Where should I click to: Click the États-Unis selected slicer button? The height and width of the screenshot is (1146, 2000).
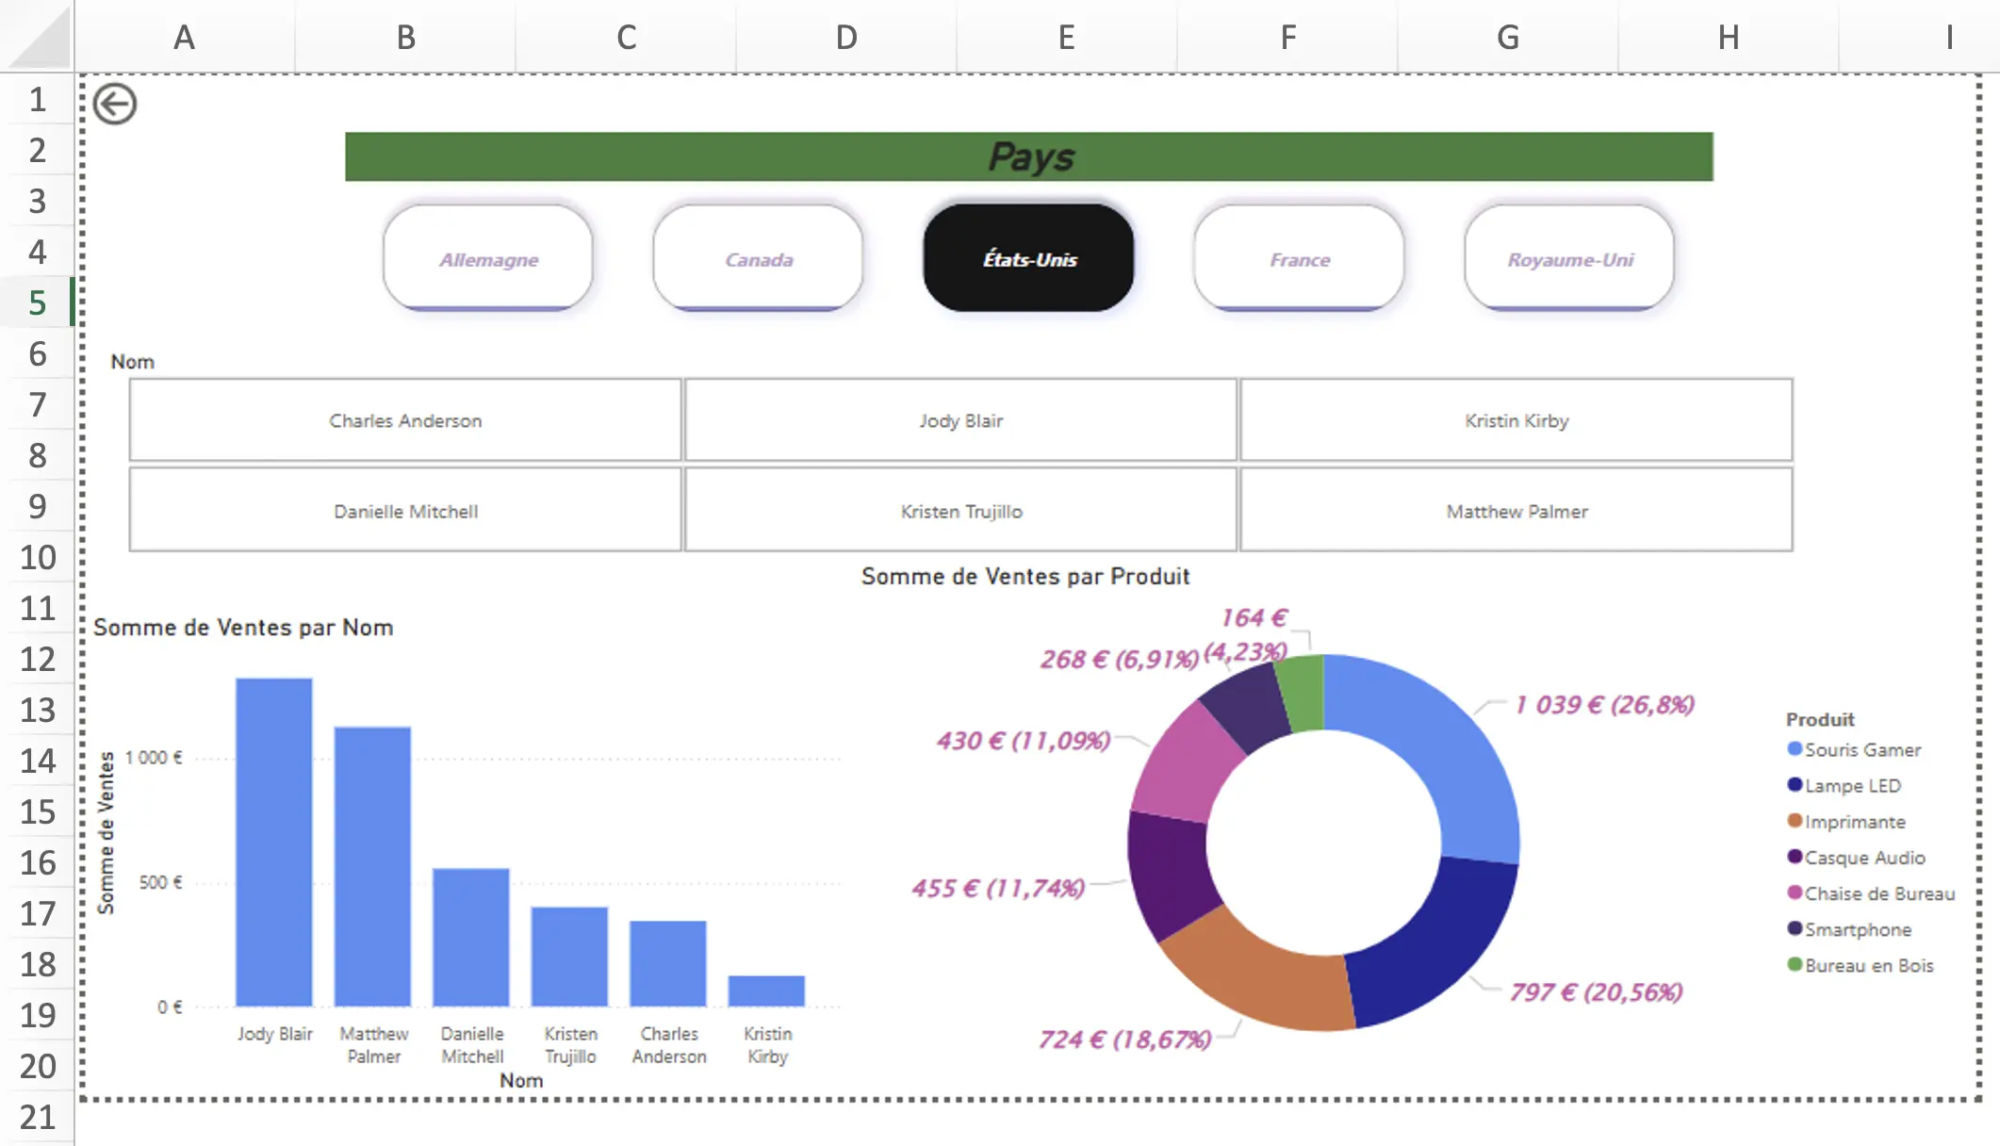[x=1029, y=258]
